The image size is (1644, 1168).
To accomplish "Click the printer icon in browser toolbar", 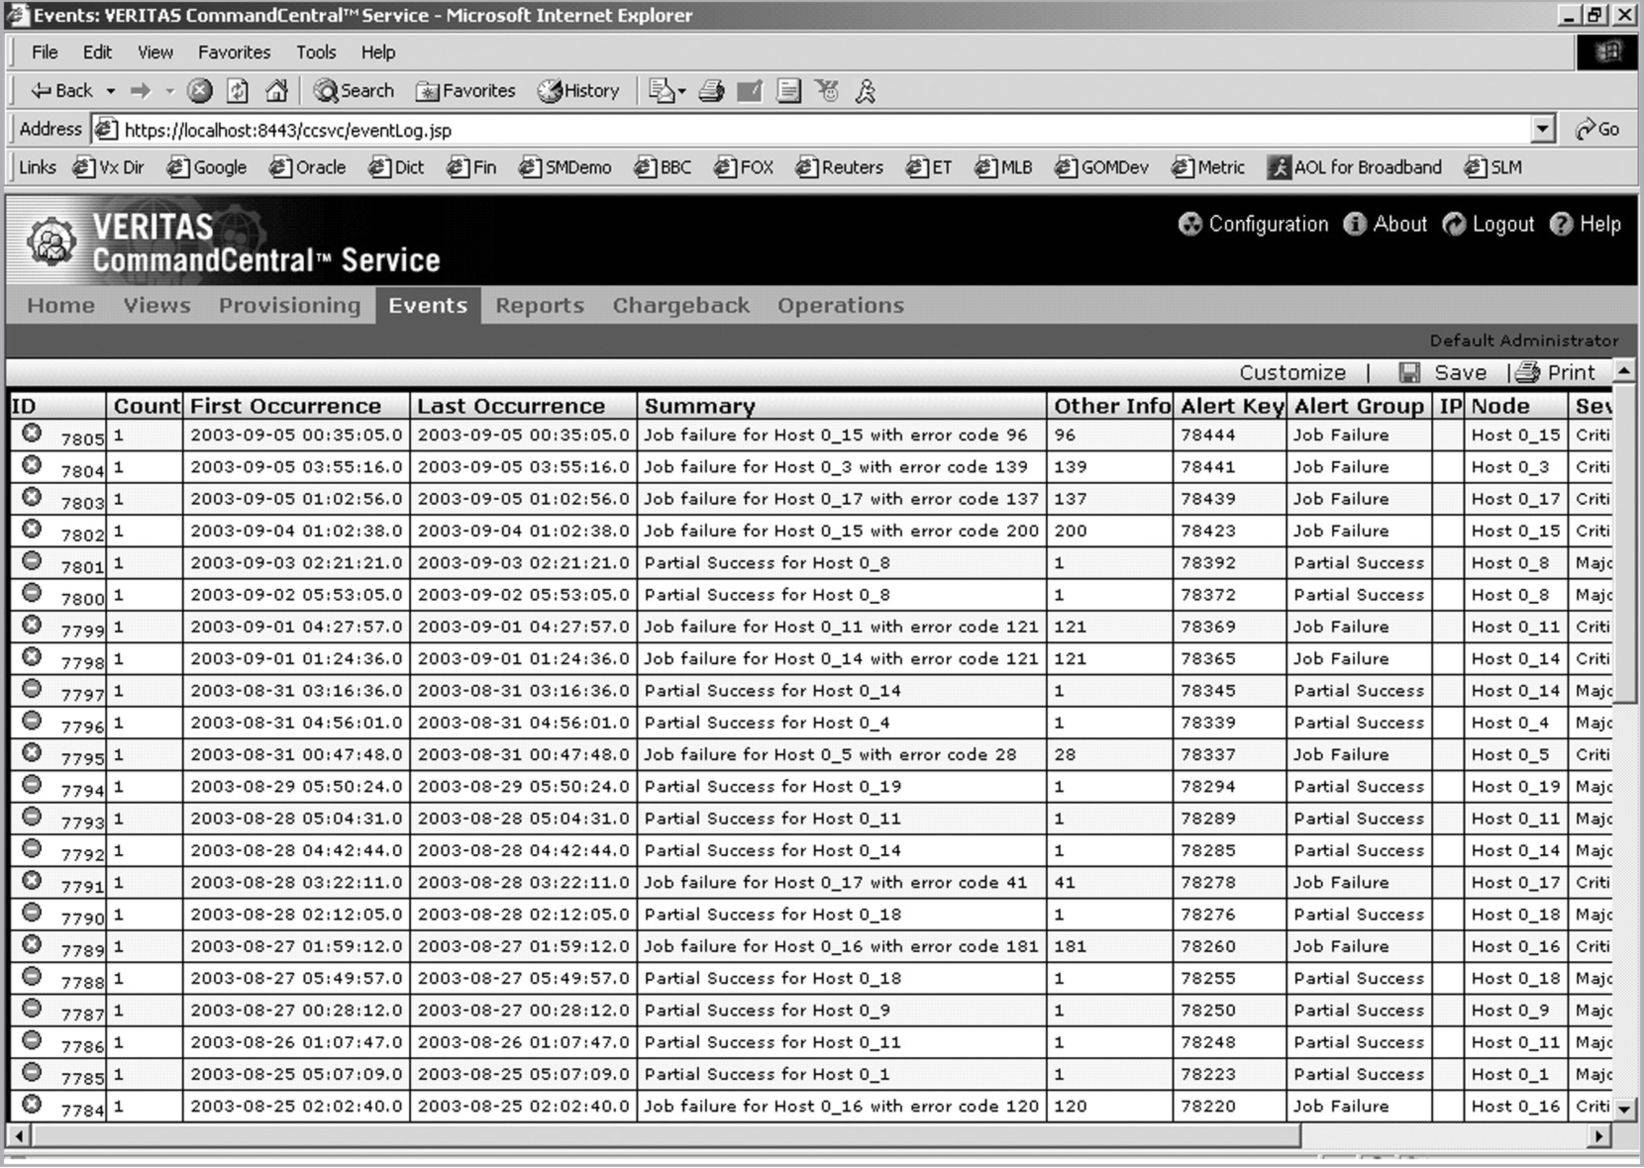I will point(711,91).
